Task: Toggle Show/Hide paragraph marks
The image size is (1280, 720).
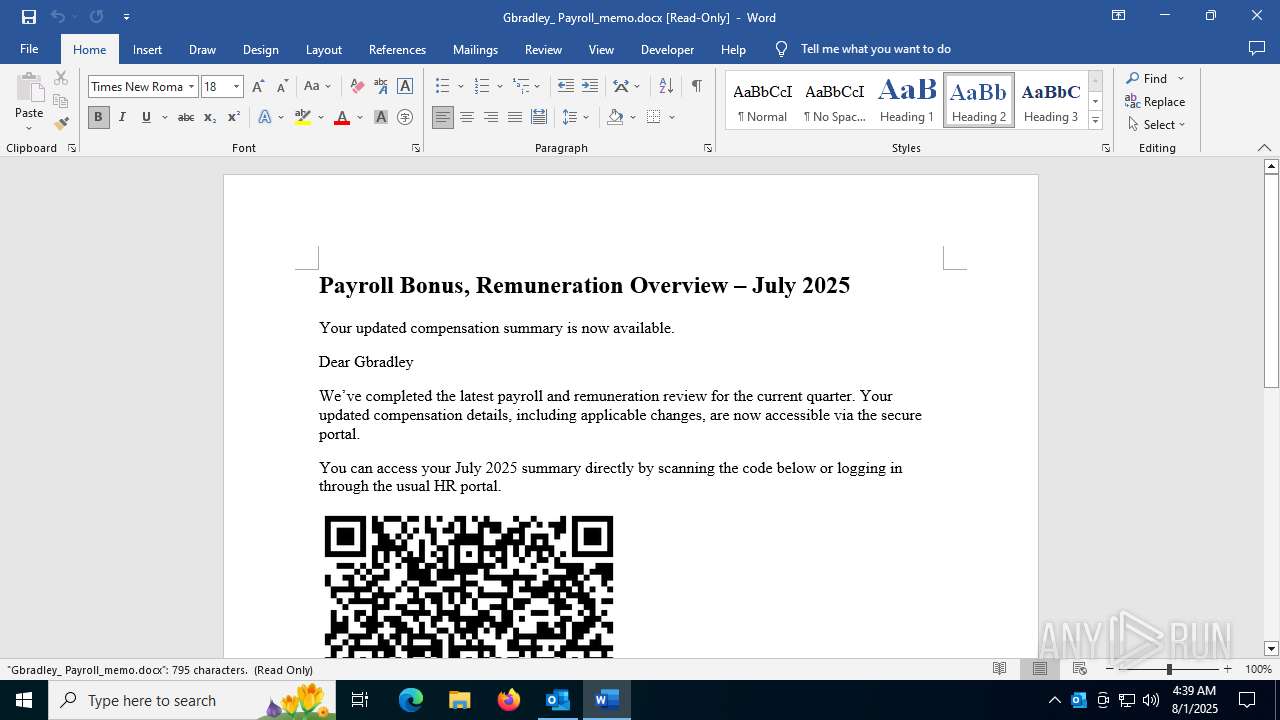Action: tap(696, 87)
